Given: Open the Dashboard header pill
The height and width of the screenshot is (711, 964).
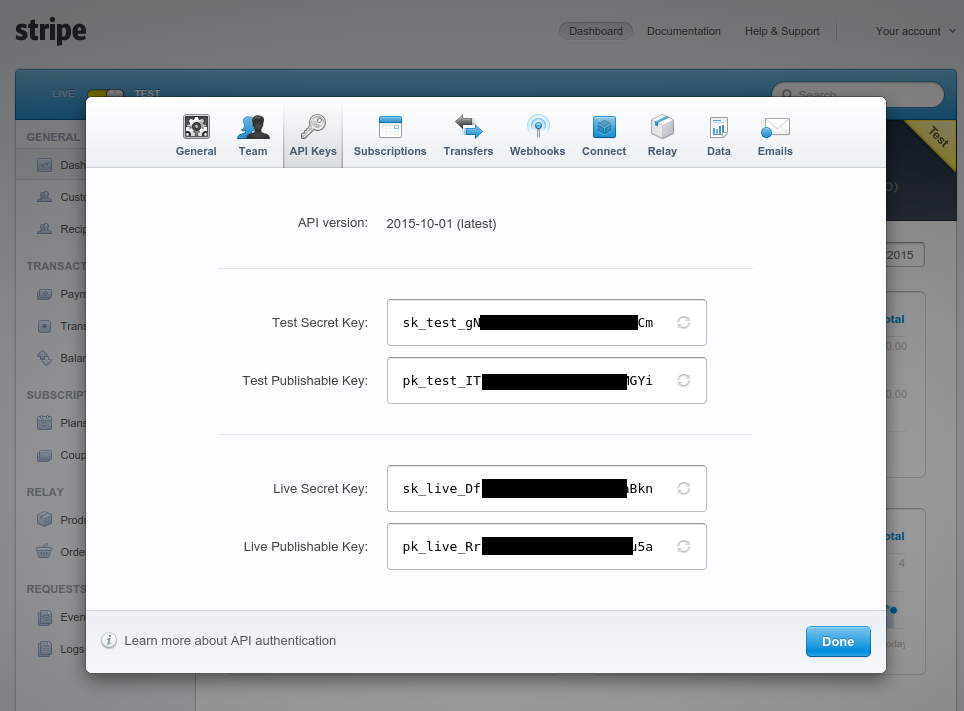Looking at the screenshot, I should click(x=595, y=31).
